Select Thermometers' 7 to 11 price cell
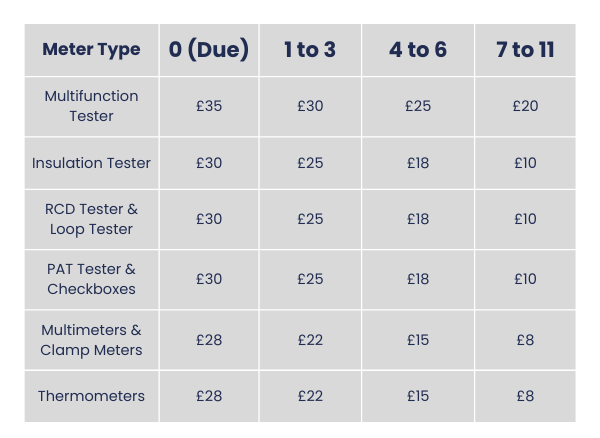 tap(525, 396)
